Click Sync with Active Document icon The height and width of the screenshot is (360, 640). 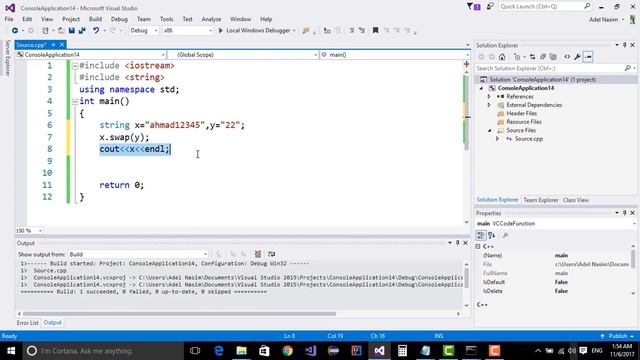(532, 57)
